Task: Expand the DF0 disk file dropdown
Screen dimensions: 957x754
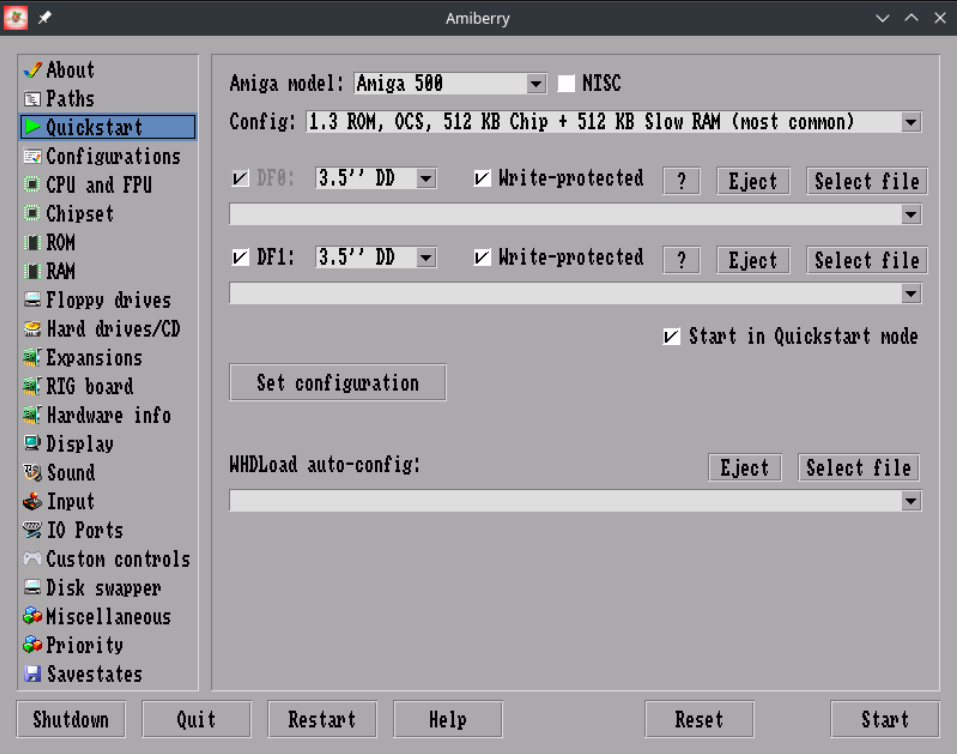Action: pos(911,214)
